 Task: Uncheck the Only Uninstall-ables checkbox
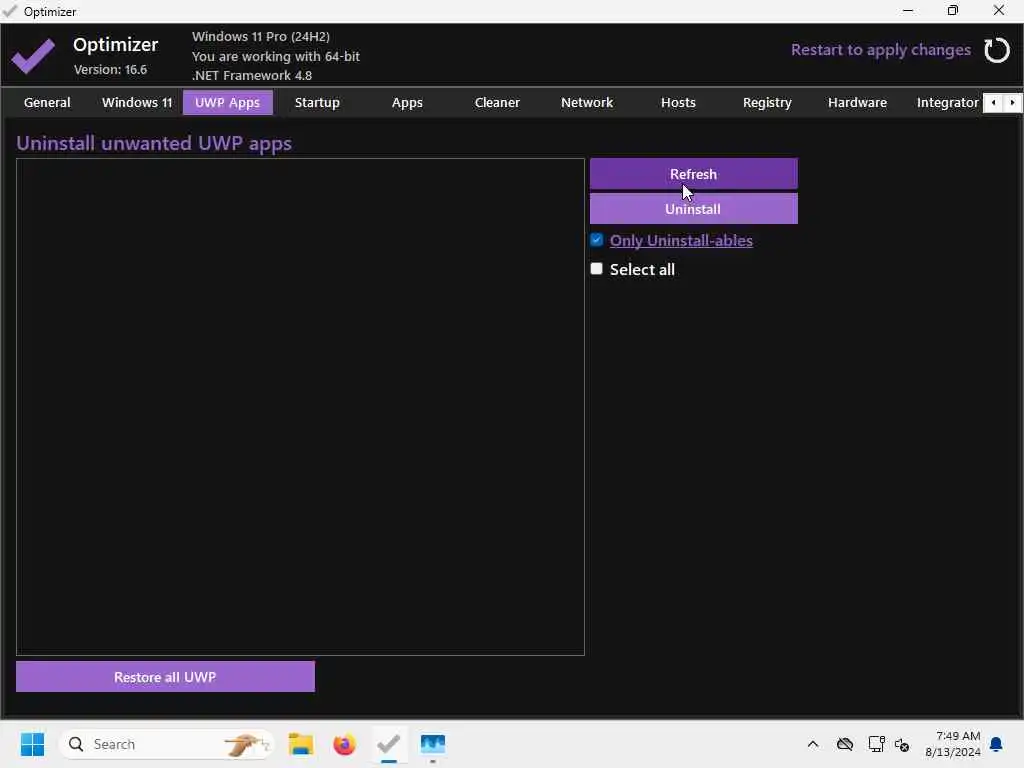(x=596, y=240)
